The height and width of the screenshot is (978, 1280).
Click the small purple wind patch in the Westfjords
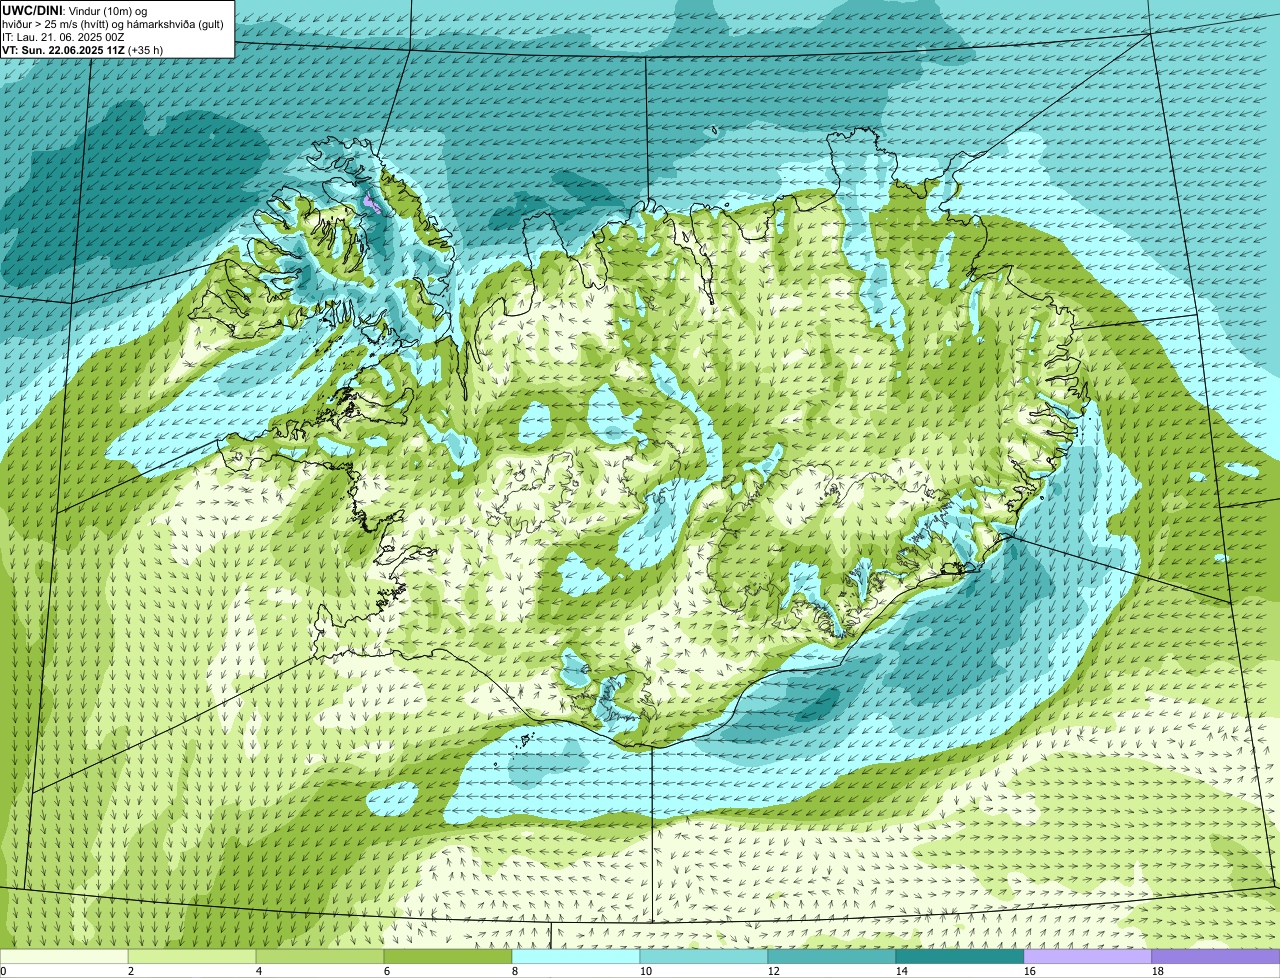pyautogui.click(x=371, y=204)
